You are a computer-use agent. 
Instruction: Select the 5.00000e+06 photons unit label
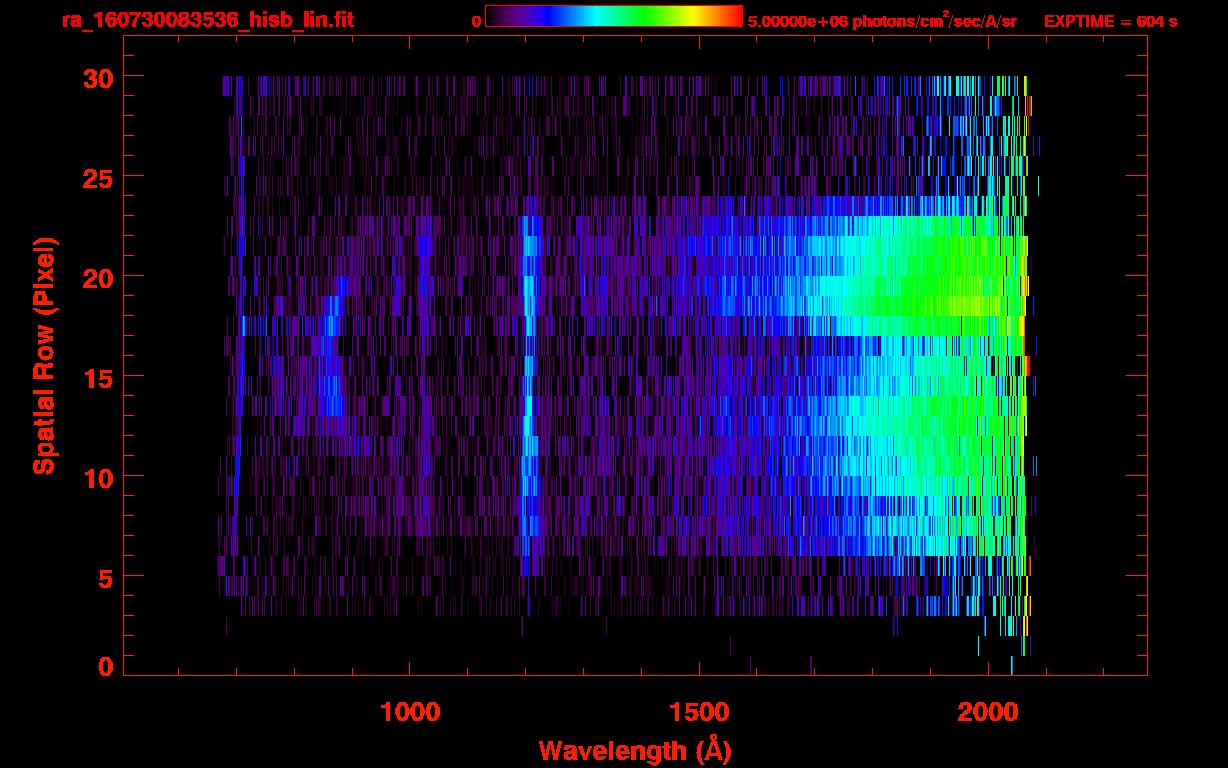(x=882, y=21)
